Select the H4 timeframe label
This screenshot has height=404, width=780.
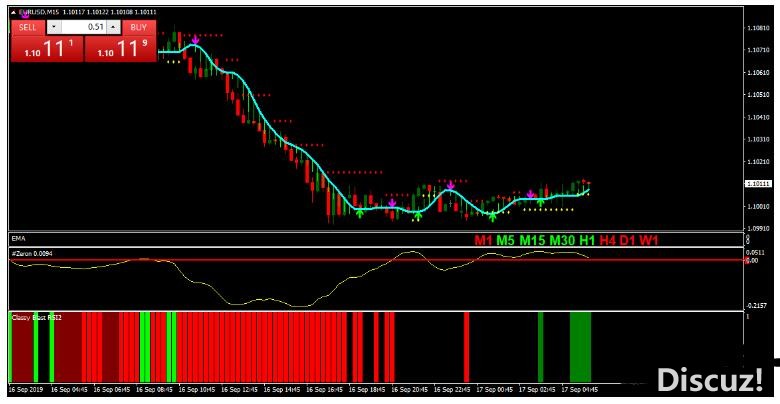(607, 240)
